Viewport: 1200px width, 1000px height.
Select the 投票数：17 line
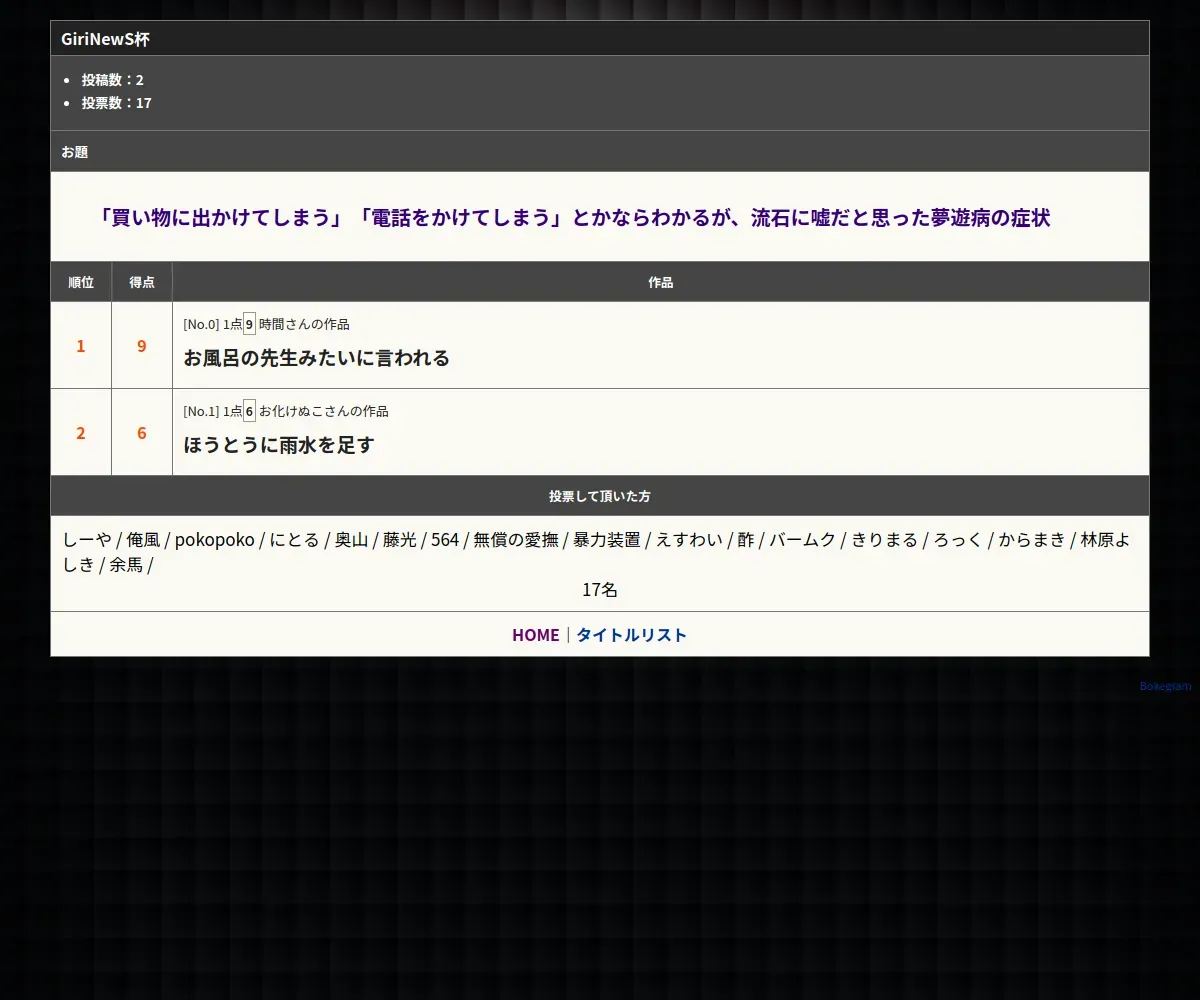tap(116, 103)
